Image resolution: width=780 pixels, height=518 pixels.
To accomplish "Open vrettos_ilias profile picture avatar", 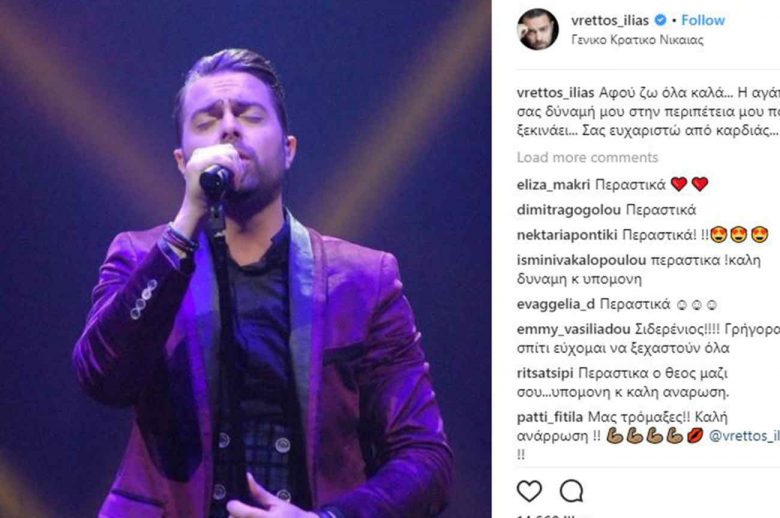I will pyautogui.click(x=537, y=29).
